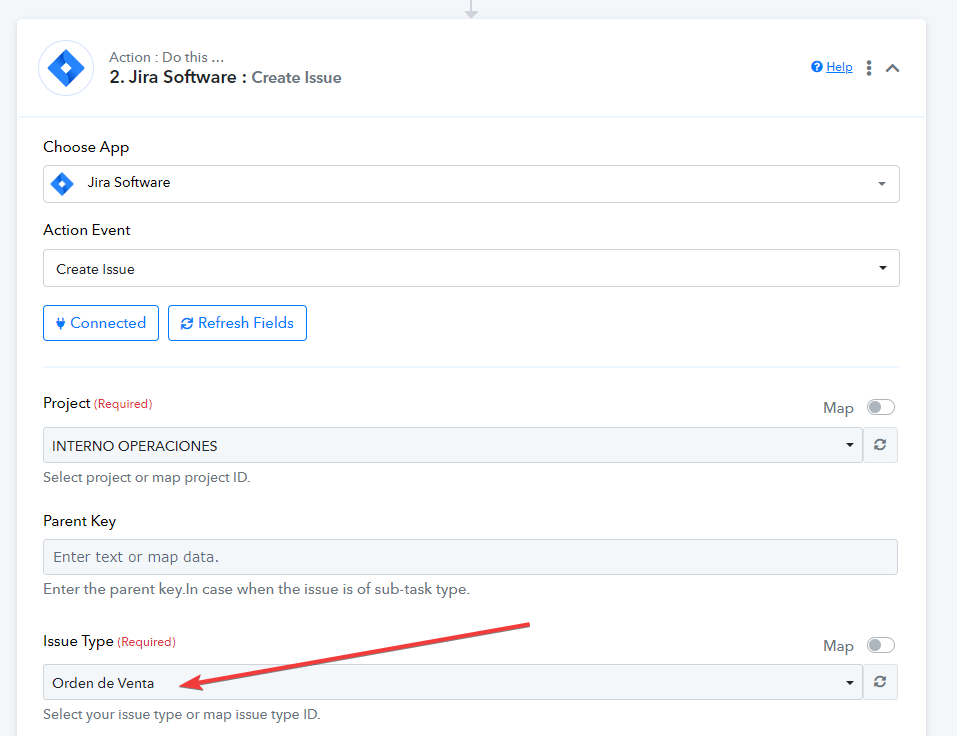This screenshot has width=957, height=736.
Task: Open the Action Event dropdown
Action: [471, 268]
